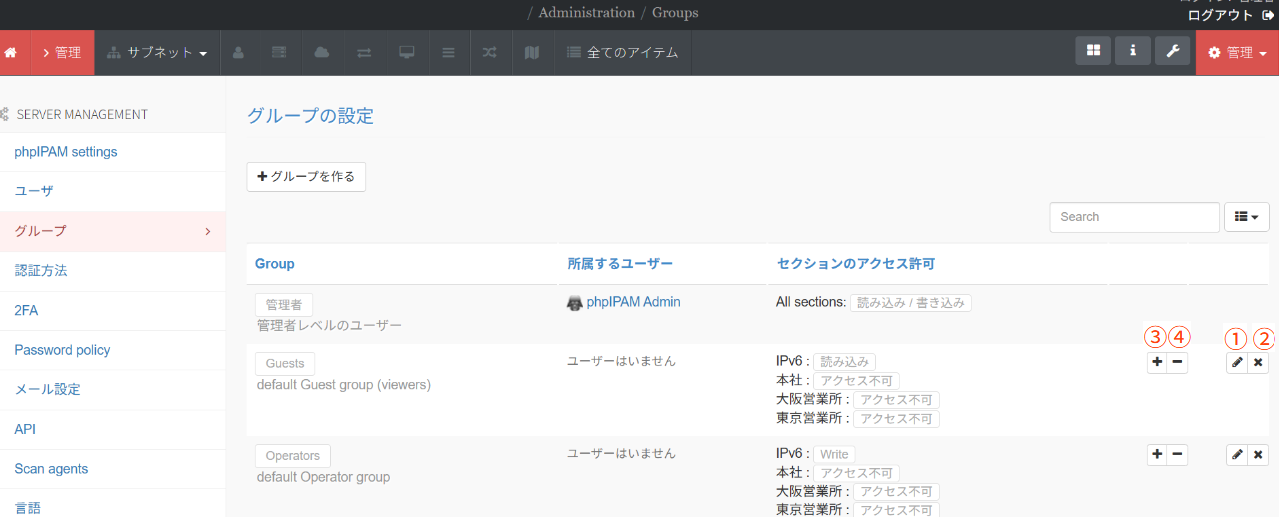Click the 管理者 group badge
Viewport: 1279px width, 517px height.
coord(284,305)
